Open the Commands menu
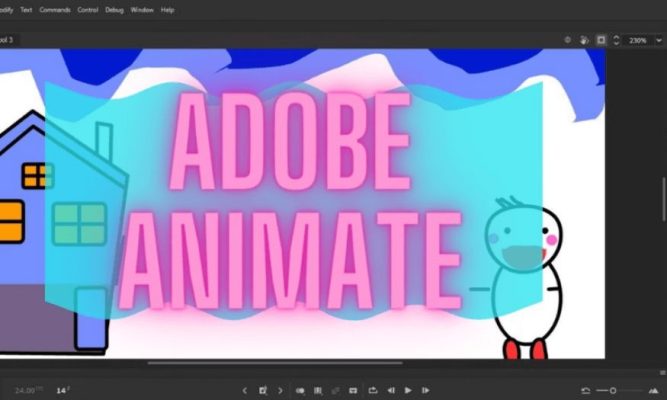This screenshot has width=667, height=400. (55, 9)
